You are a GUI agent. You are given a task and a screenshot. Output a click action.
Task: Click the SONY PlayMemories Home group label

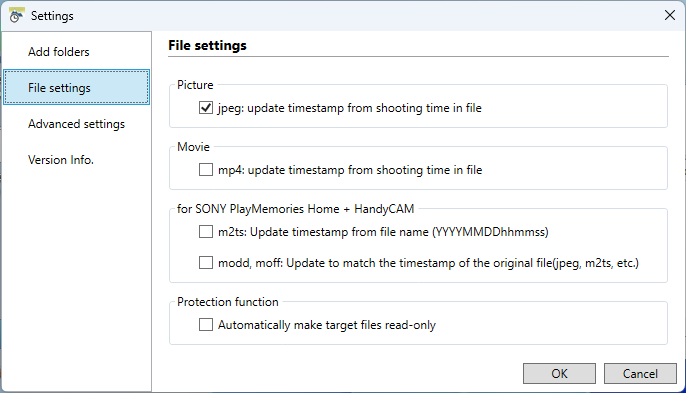click(x=295, y=209)
